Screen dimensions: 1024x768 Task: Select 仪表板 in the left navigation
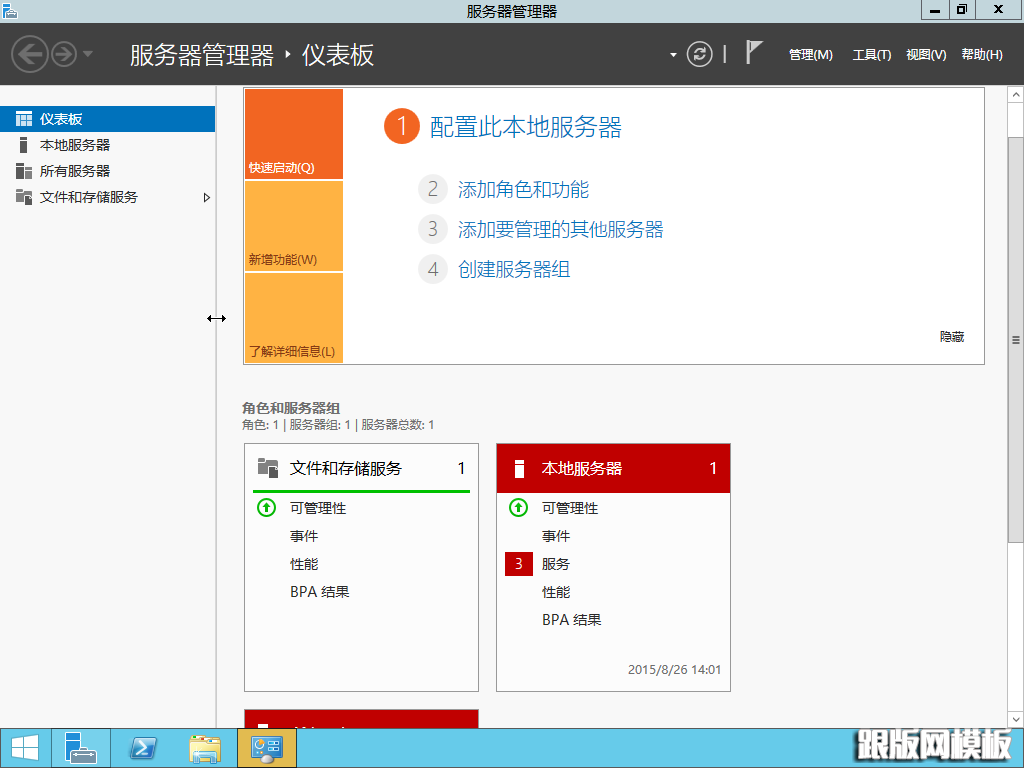point(107,119)
